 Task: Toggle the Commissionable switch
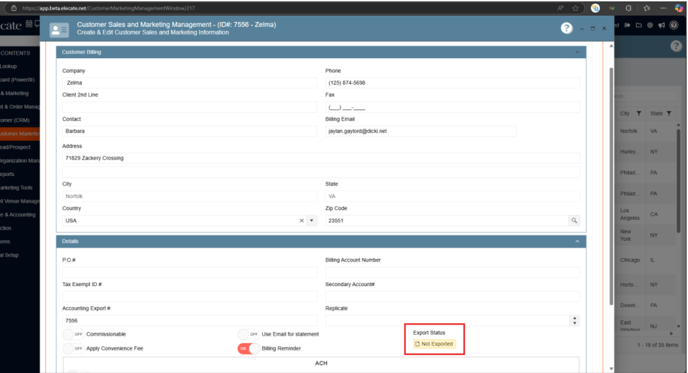73,334
